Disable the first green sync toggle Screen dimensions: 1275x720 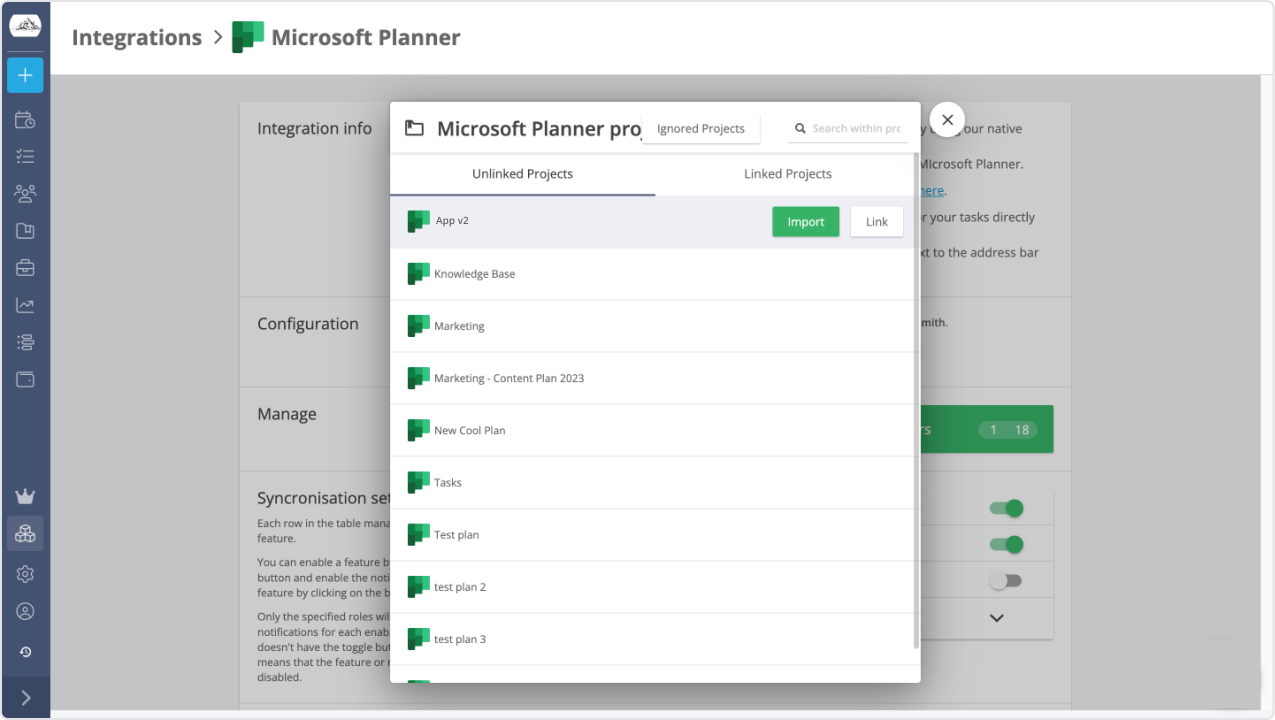1006,507
